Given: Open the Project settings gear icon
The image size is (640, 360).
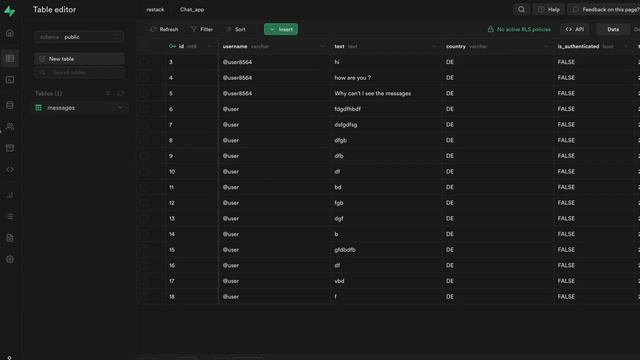Looking at the screenshot, I should [10, 259].
